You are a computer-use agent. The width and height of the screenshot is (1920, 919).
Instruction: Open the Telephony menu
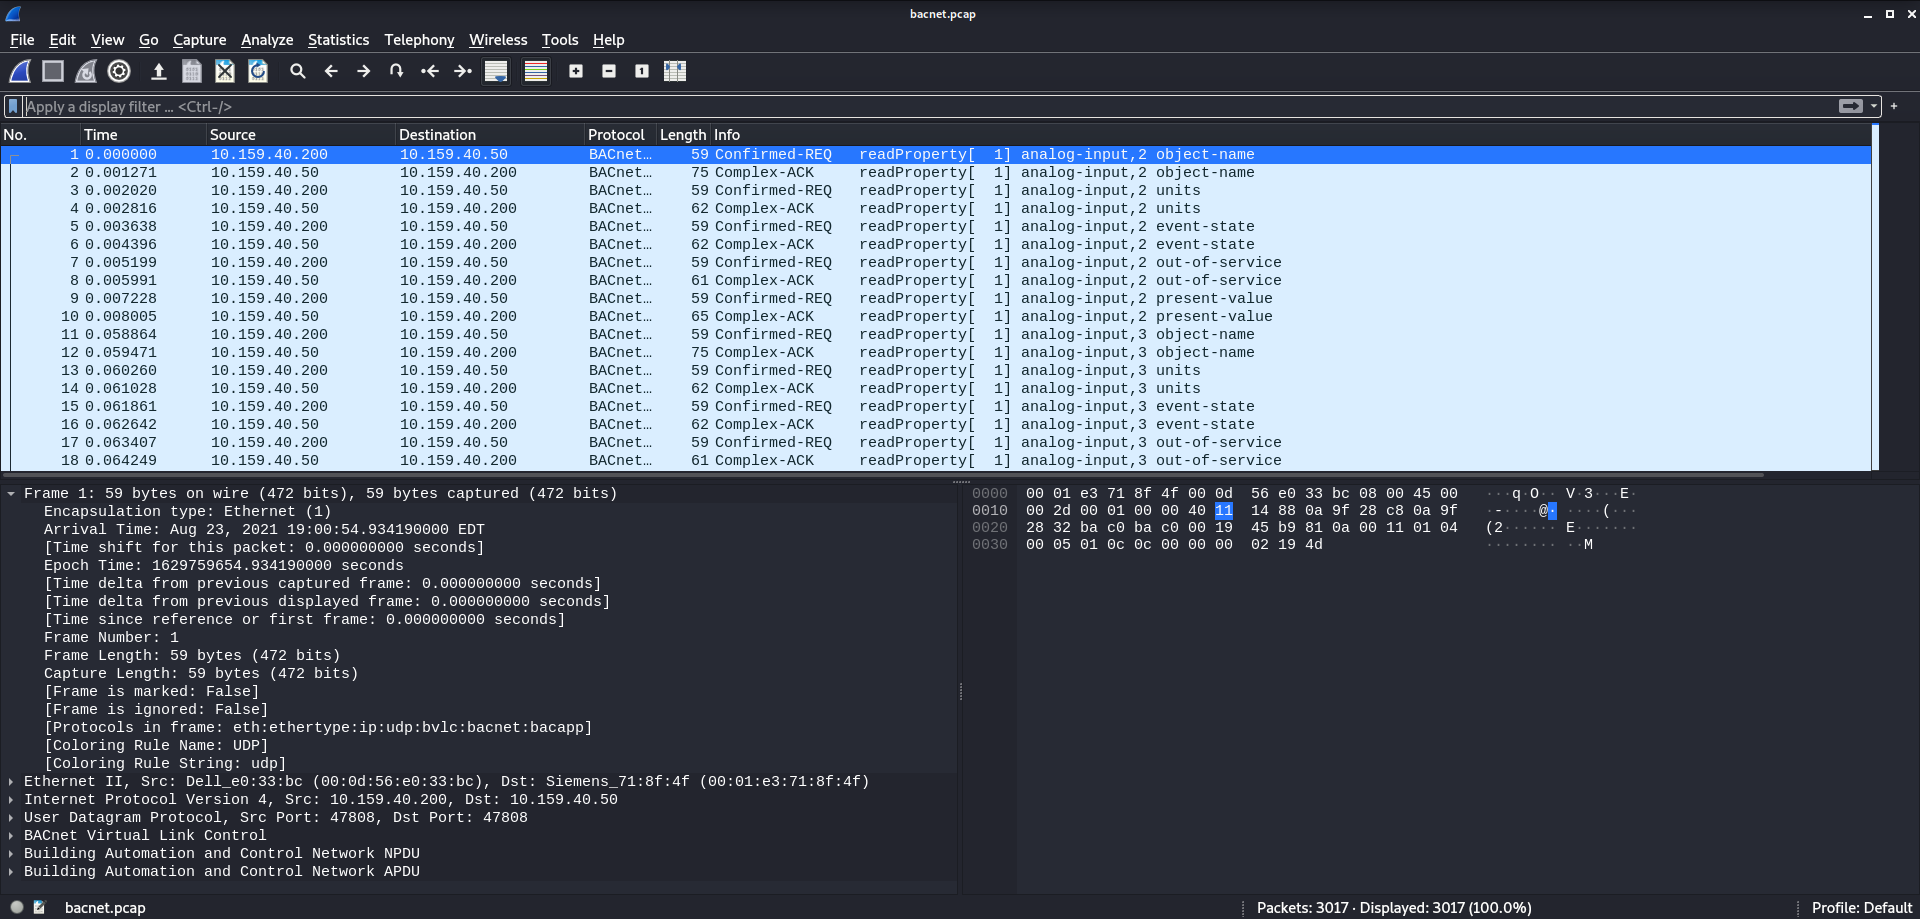pos(419,40)
